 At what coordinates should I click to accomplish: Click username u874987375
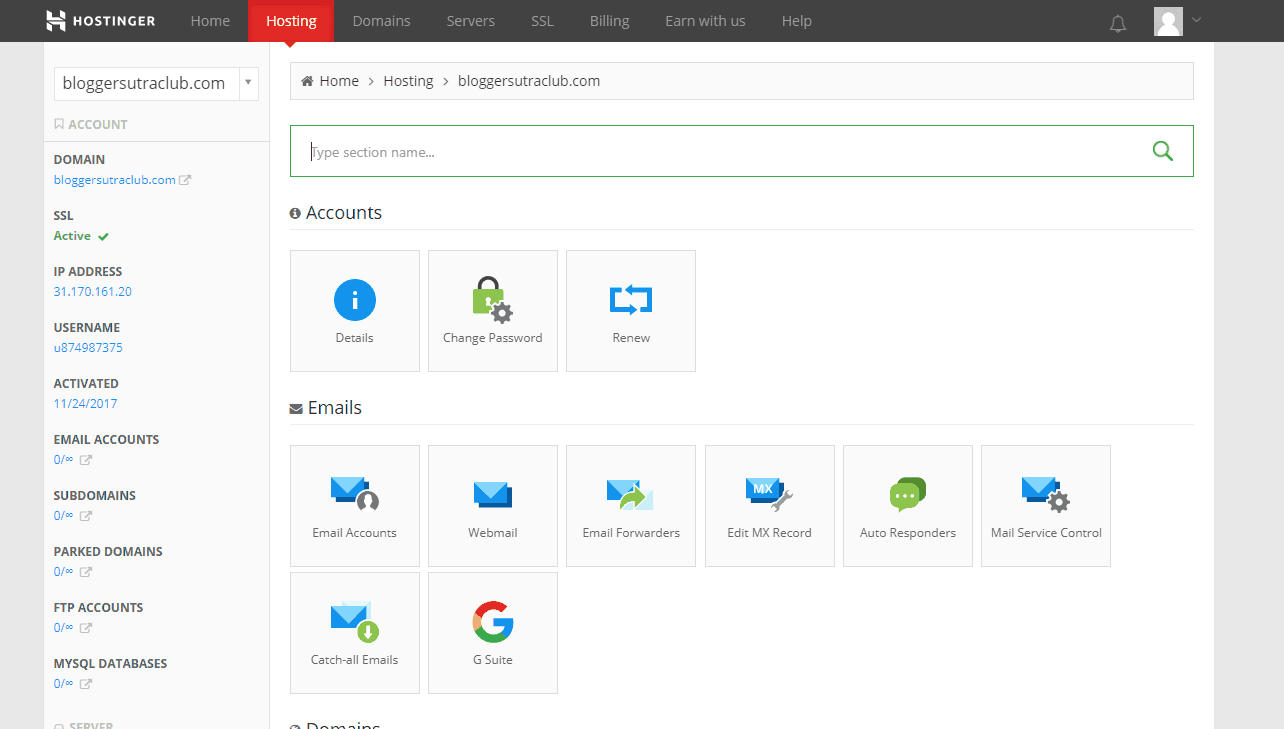(x=88, y=348)
